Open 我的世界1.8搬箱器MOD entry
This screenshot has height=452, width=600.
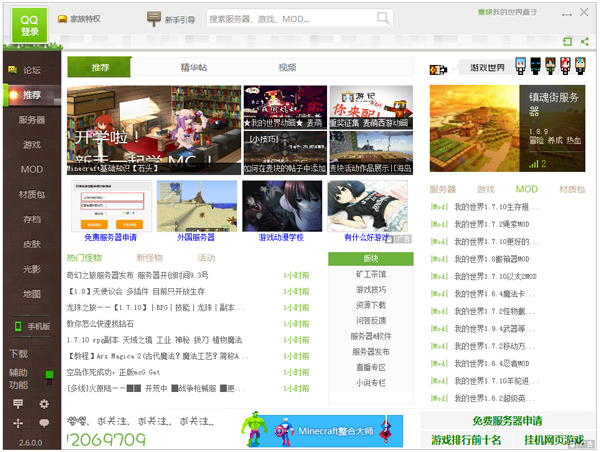point(491,259)
